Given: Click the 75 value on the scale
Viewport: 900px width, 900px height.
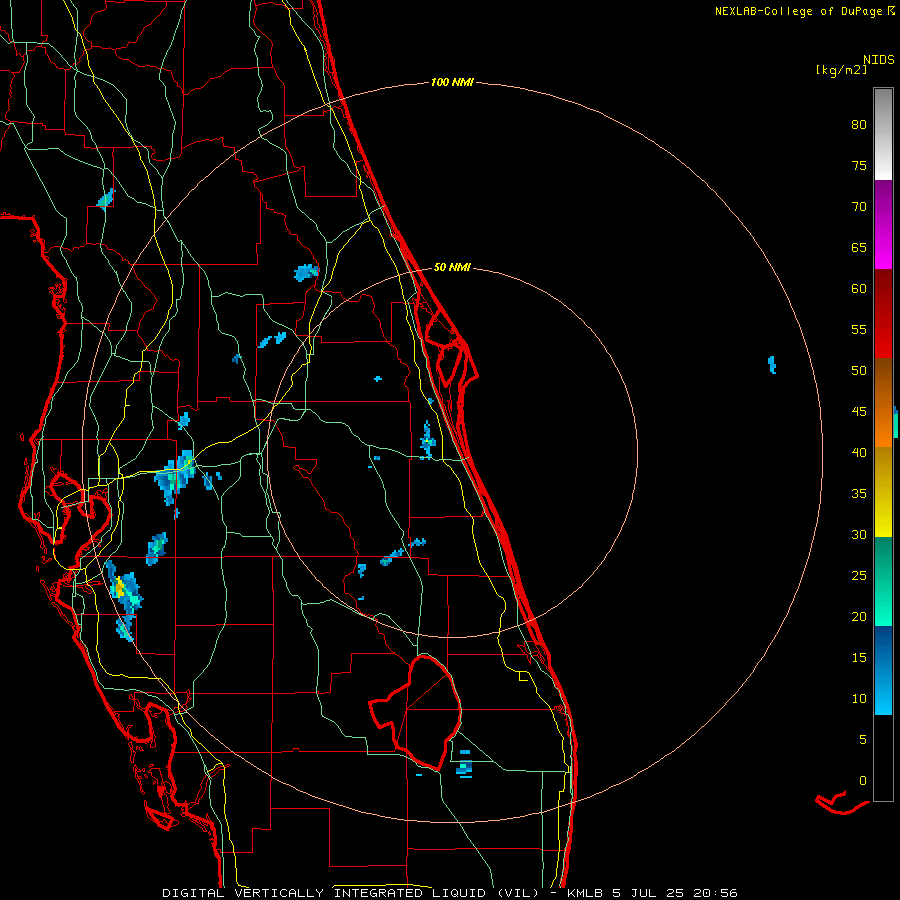Looking at the screenshot, I should tap(859, 165).
